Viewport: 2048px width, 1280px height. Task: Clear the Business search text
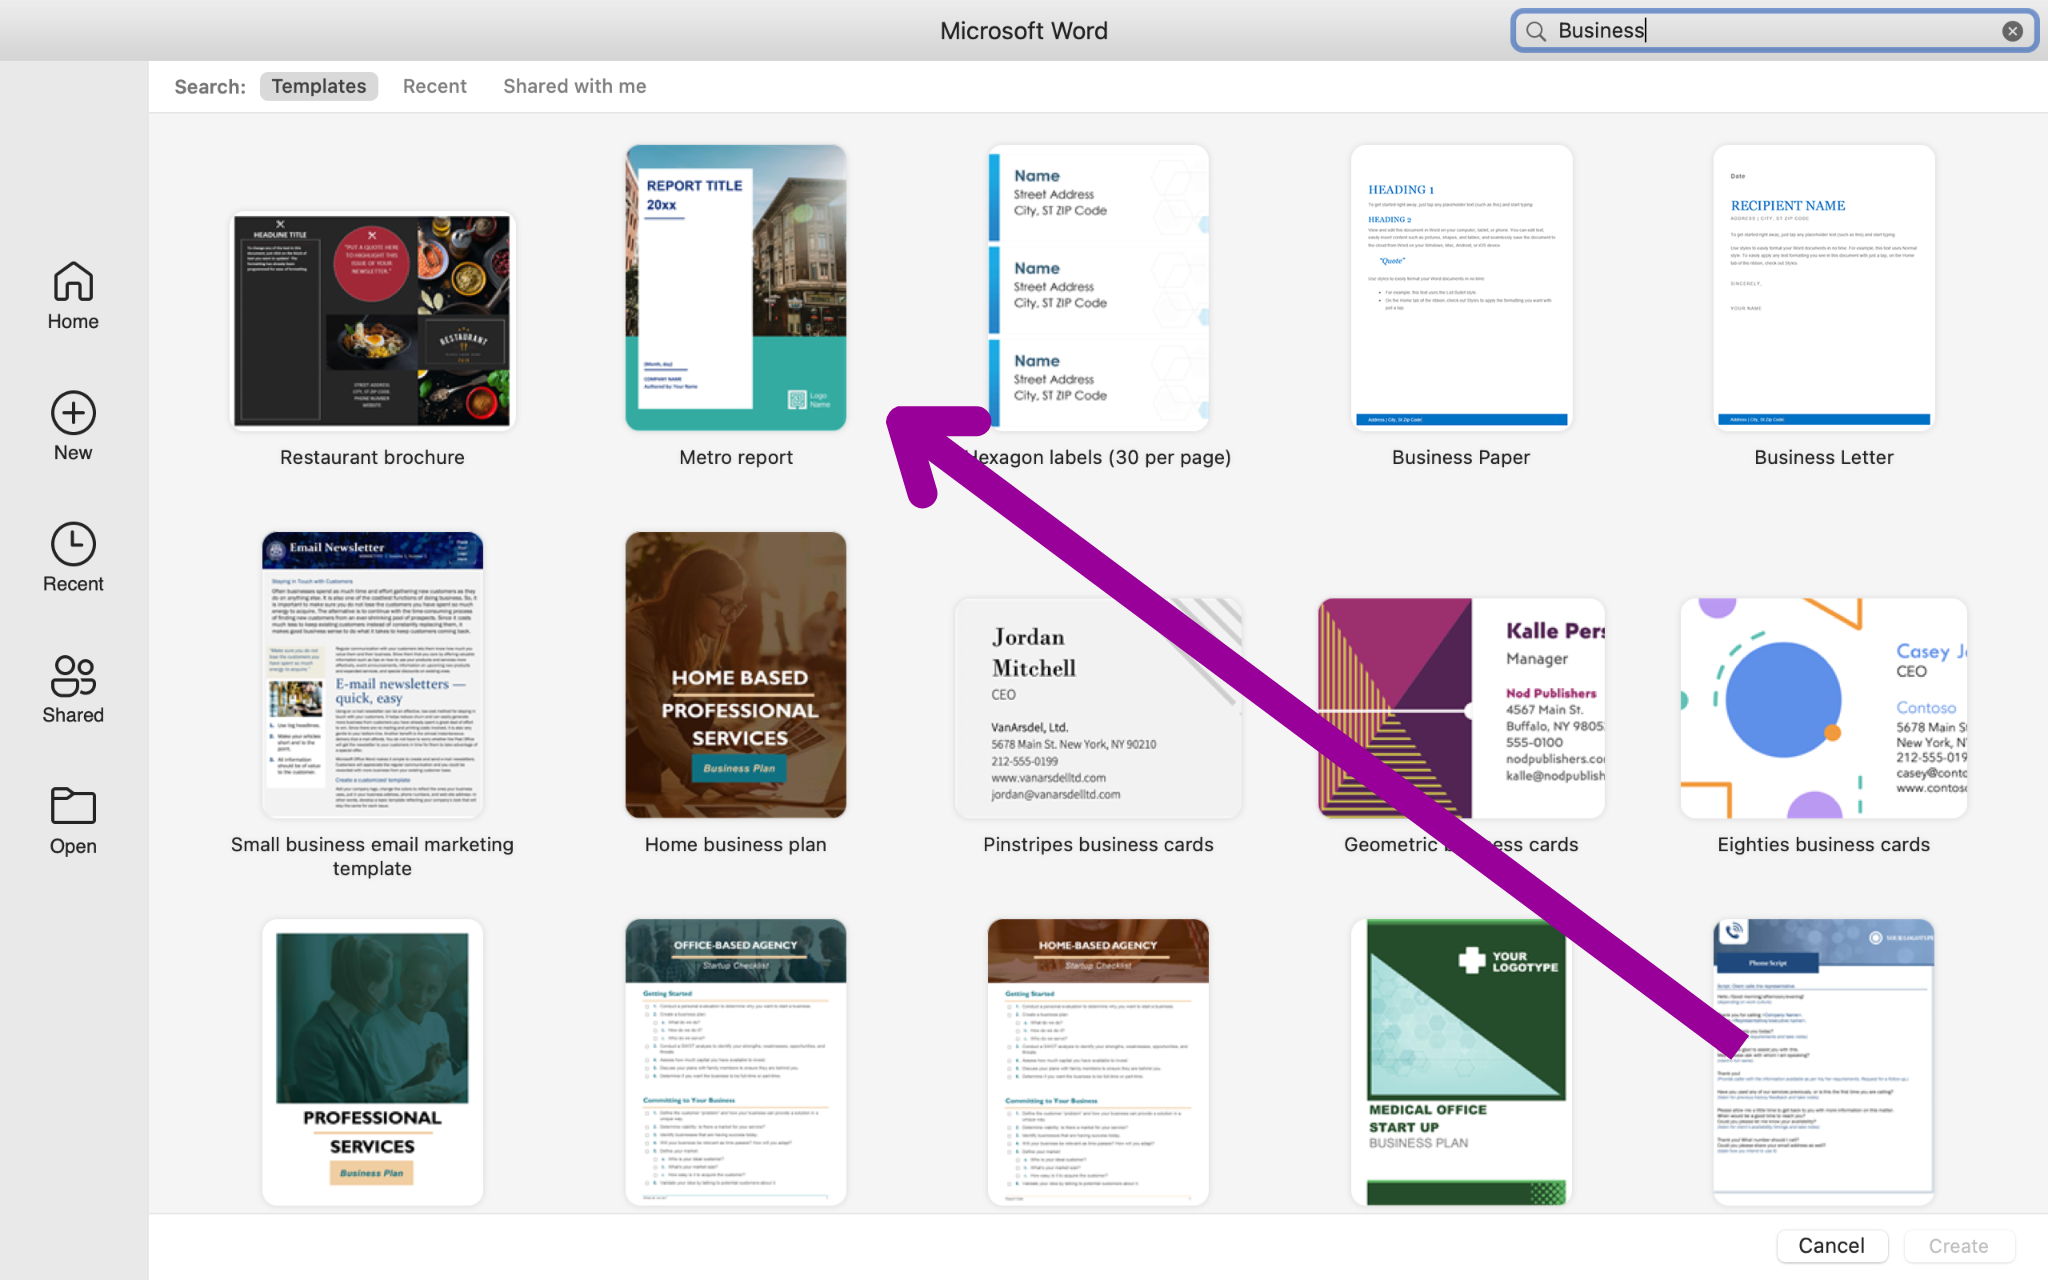(x=2013, y=31)
